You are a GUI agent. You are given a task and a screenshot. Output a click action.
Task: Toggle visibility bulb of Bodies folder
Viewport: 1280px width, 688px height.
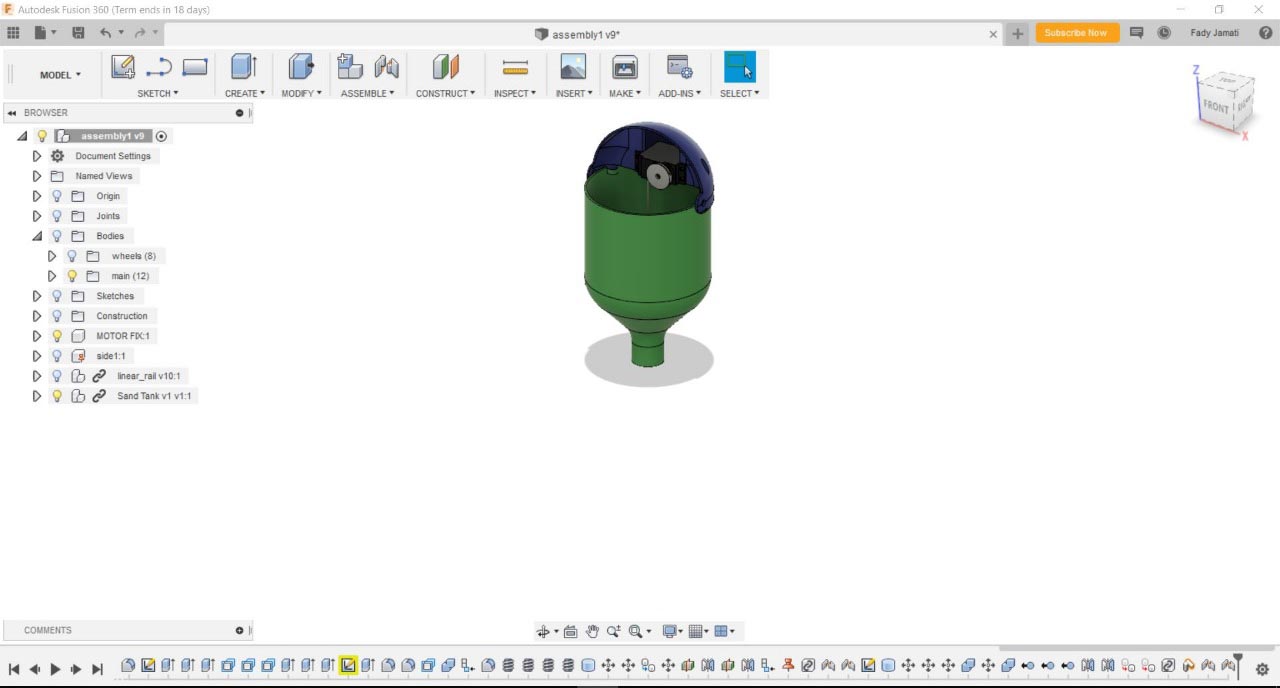[x=57, y=236]
